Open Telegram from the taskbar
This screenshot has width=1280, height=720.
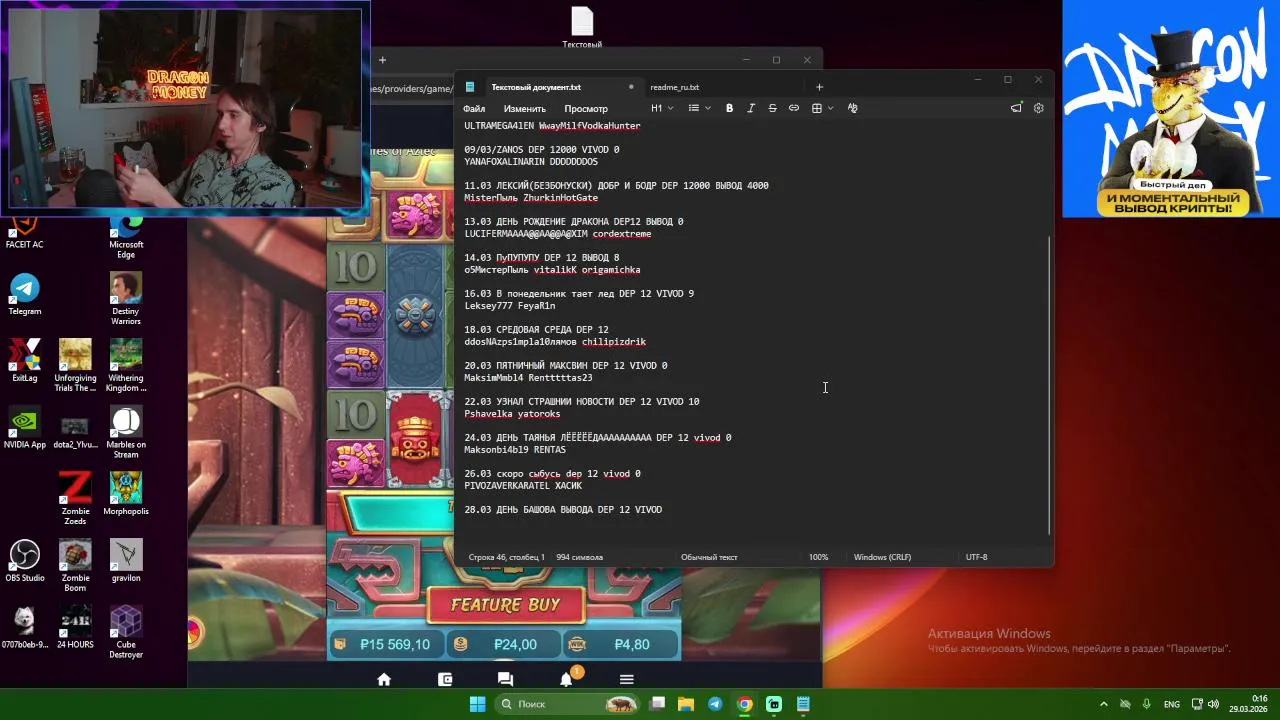click(x=715, y=704)
